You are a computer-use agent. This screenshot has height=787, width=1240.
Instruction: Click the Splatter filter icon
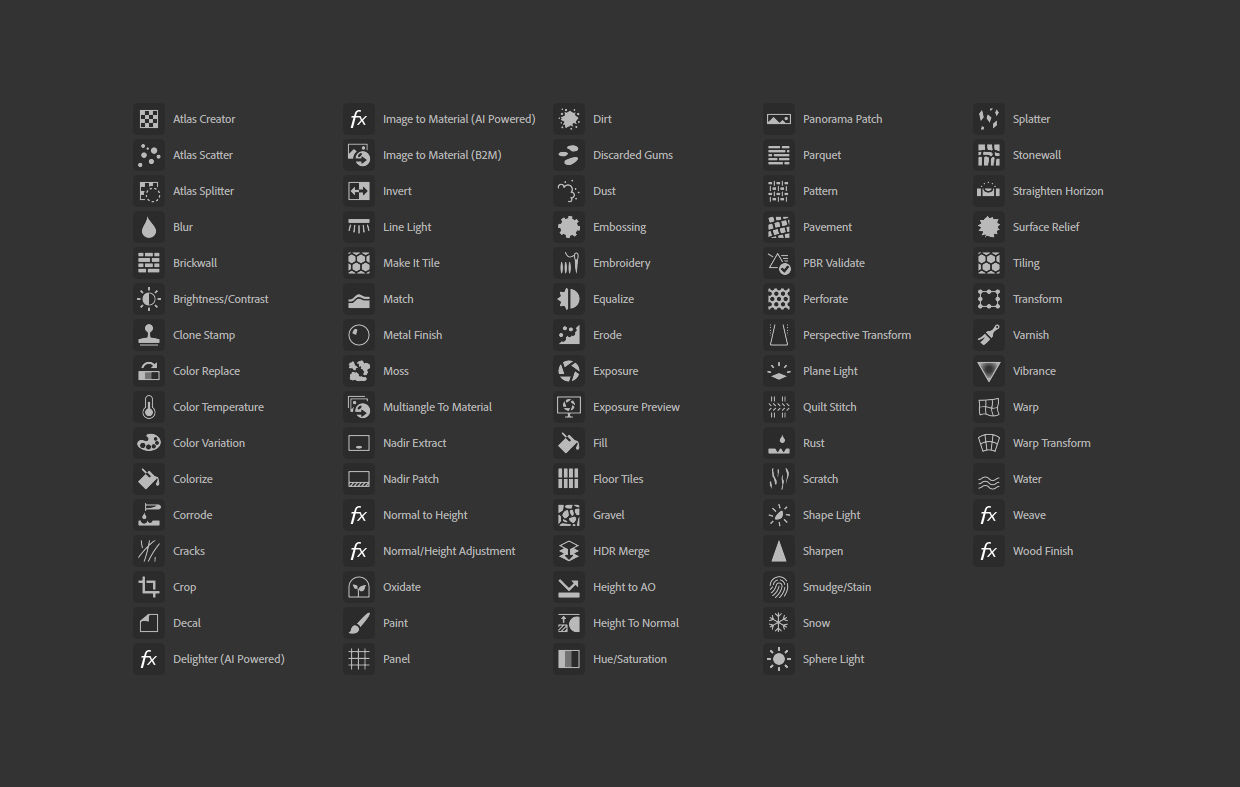coord(989,119)
